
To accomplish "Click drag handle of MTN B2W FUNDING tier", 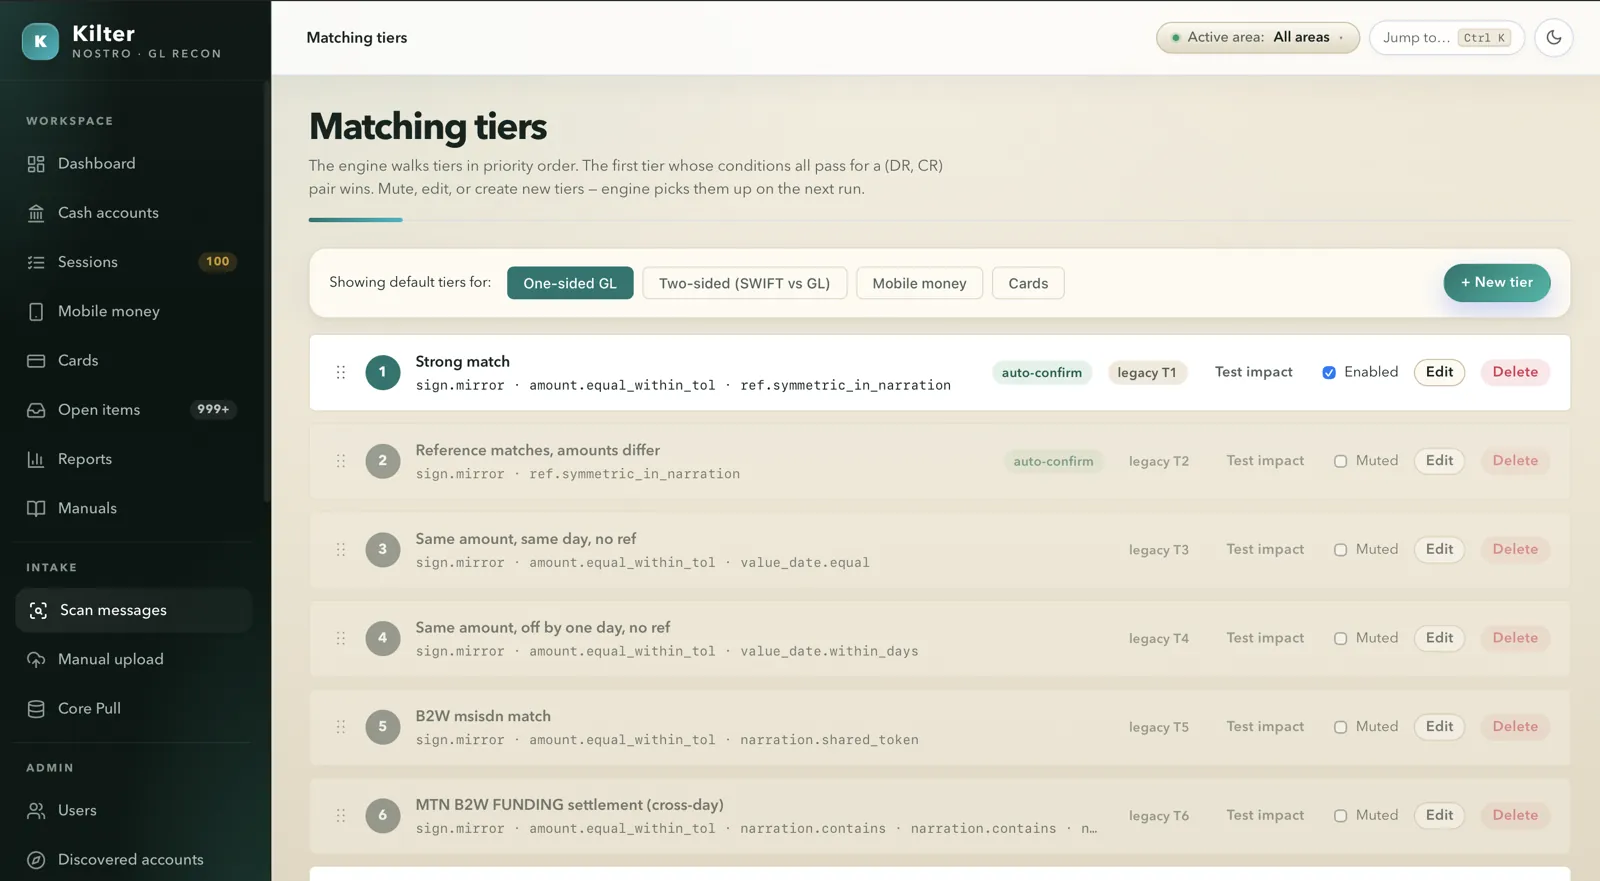I will click(341, 816).
